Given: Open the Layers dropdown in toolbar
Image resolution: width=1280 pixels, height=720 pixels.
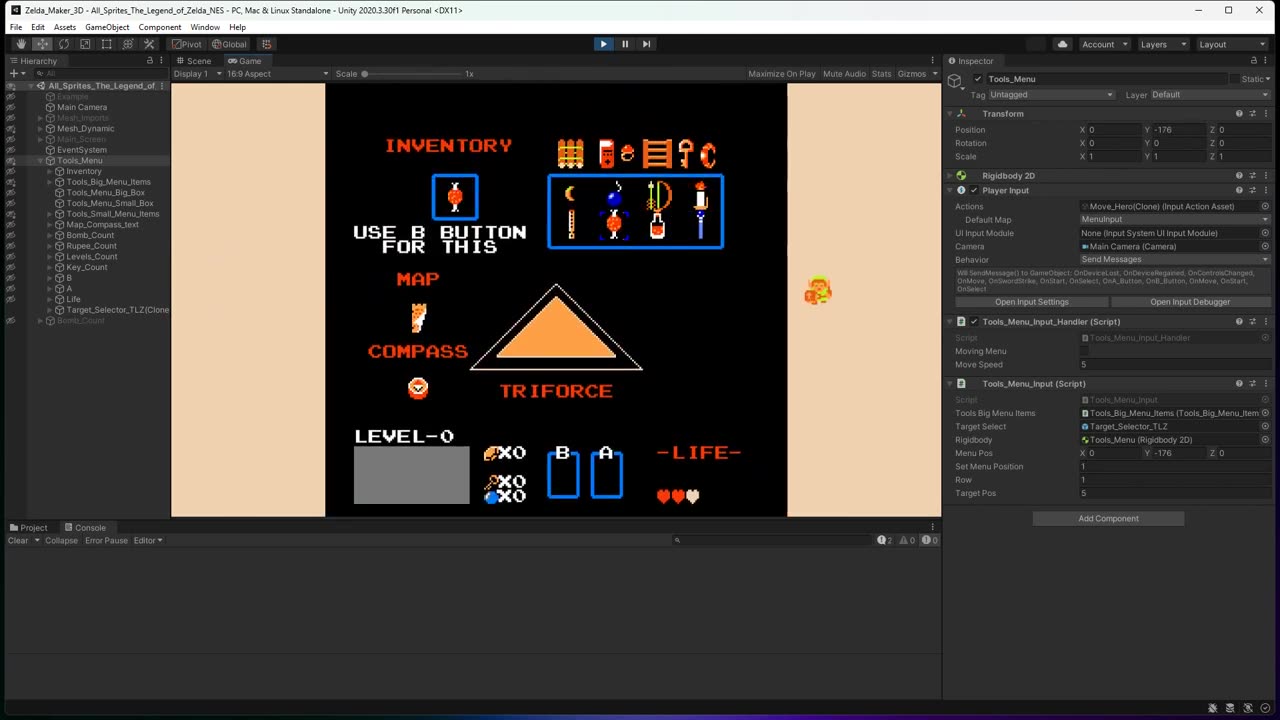Looking at the screenshot, I should [x=1162, y=44].
